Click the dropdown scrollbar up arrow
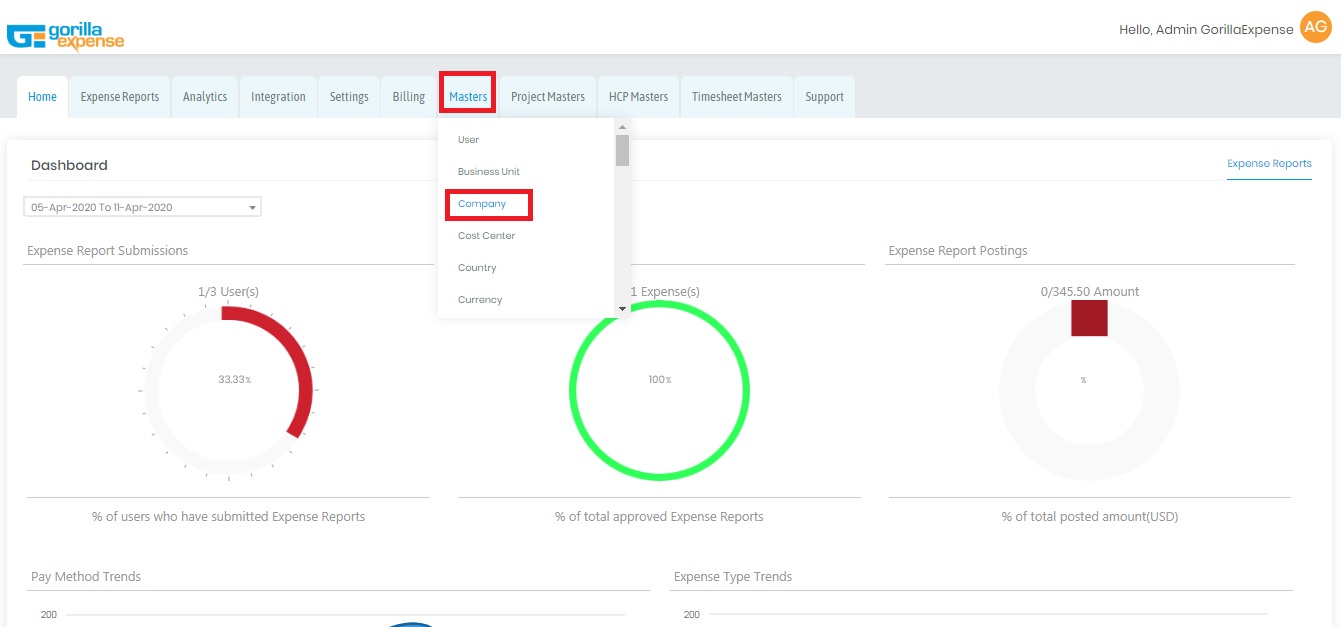This screenshot has width=1341, height=627. (x=622, y=127)
